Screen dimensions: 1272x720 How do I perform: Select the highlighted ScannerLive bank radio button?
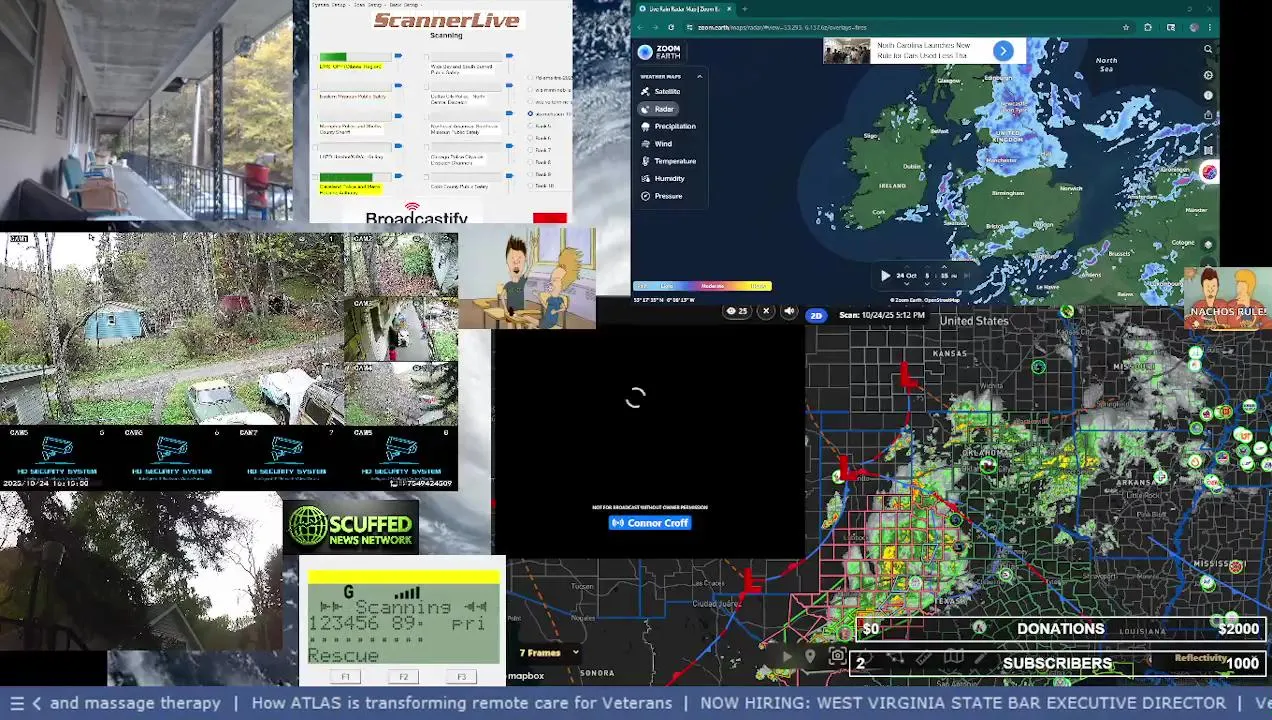531,114
